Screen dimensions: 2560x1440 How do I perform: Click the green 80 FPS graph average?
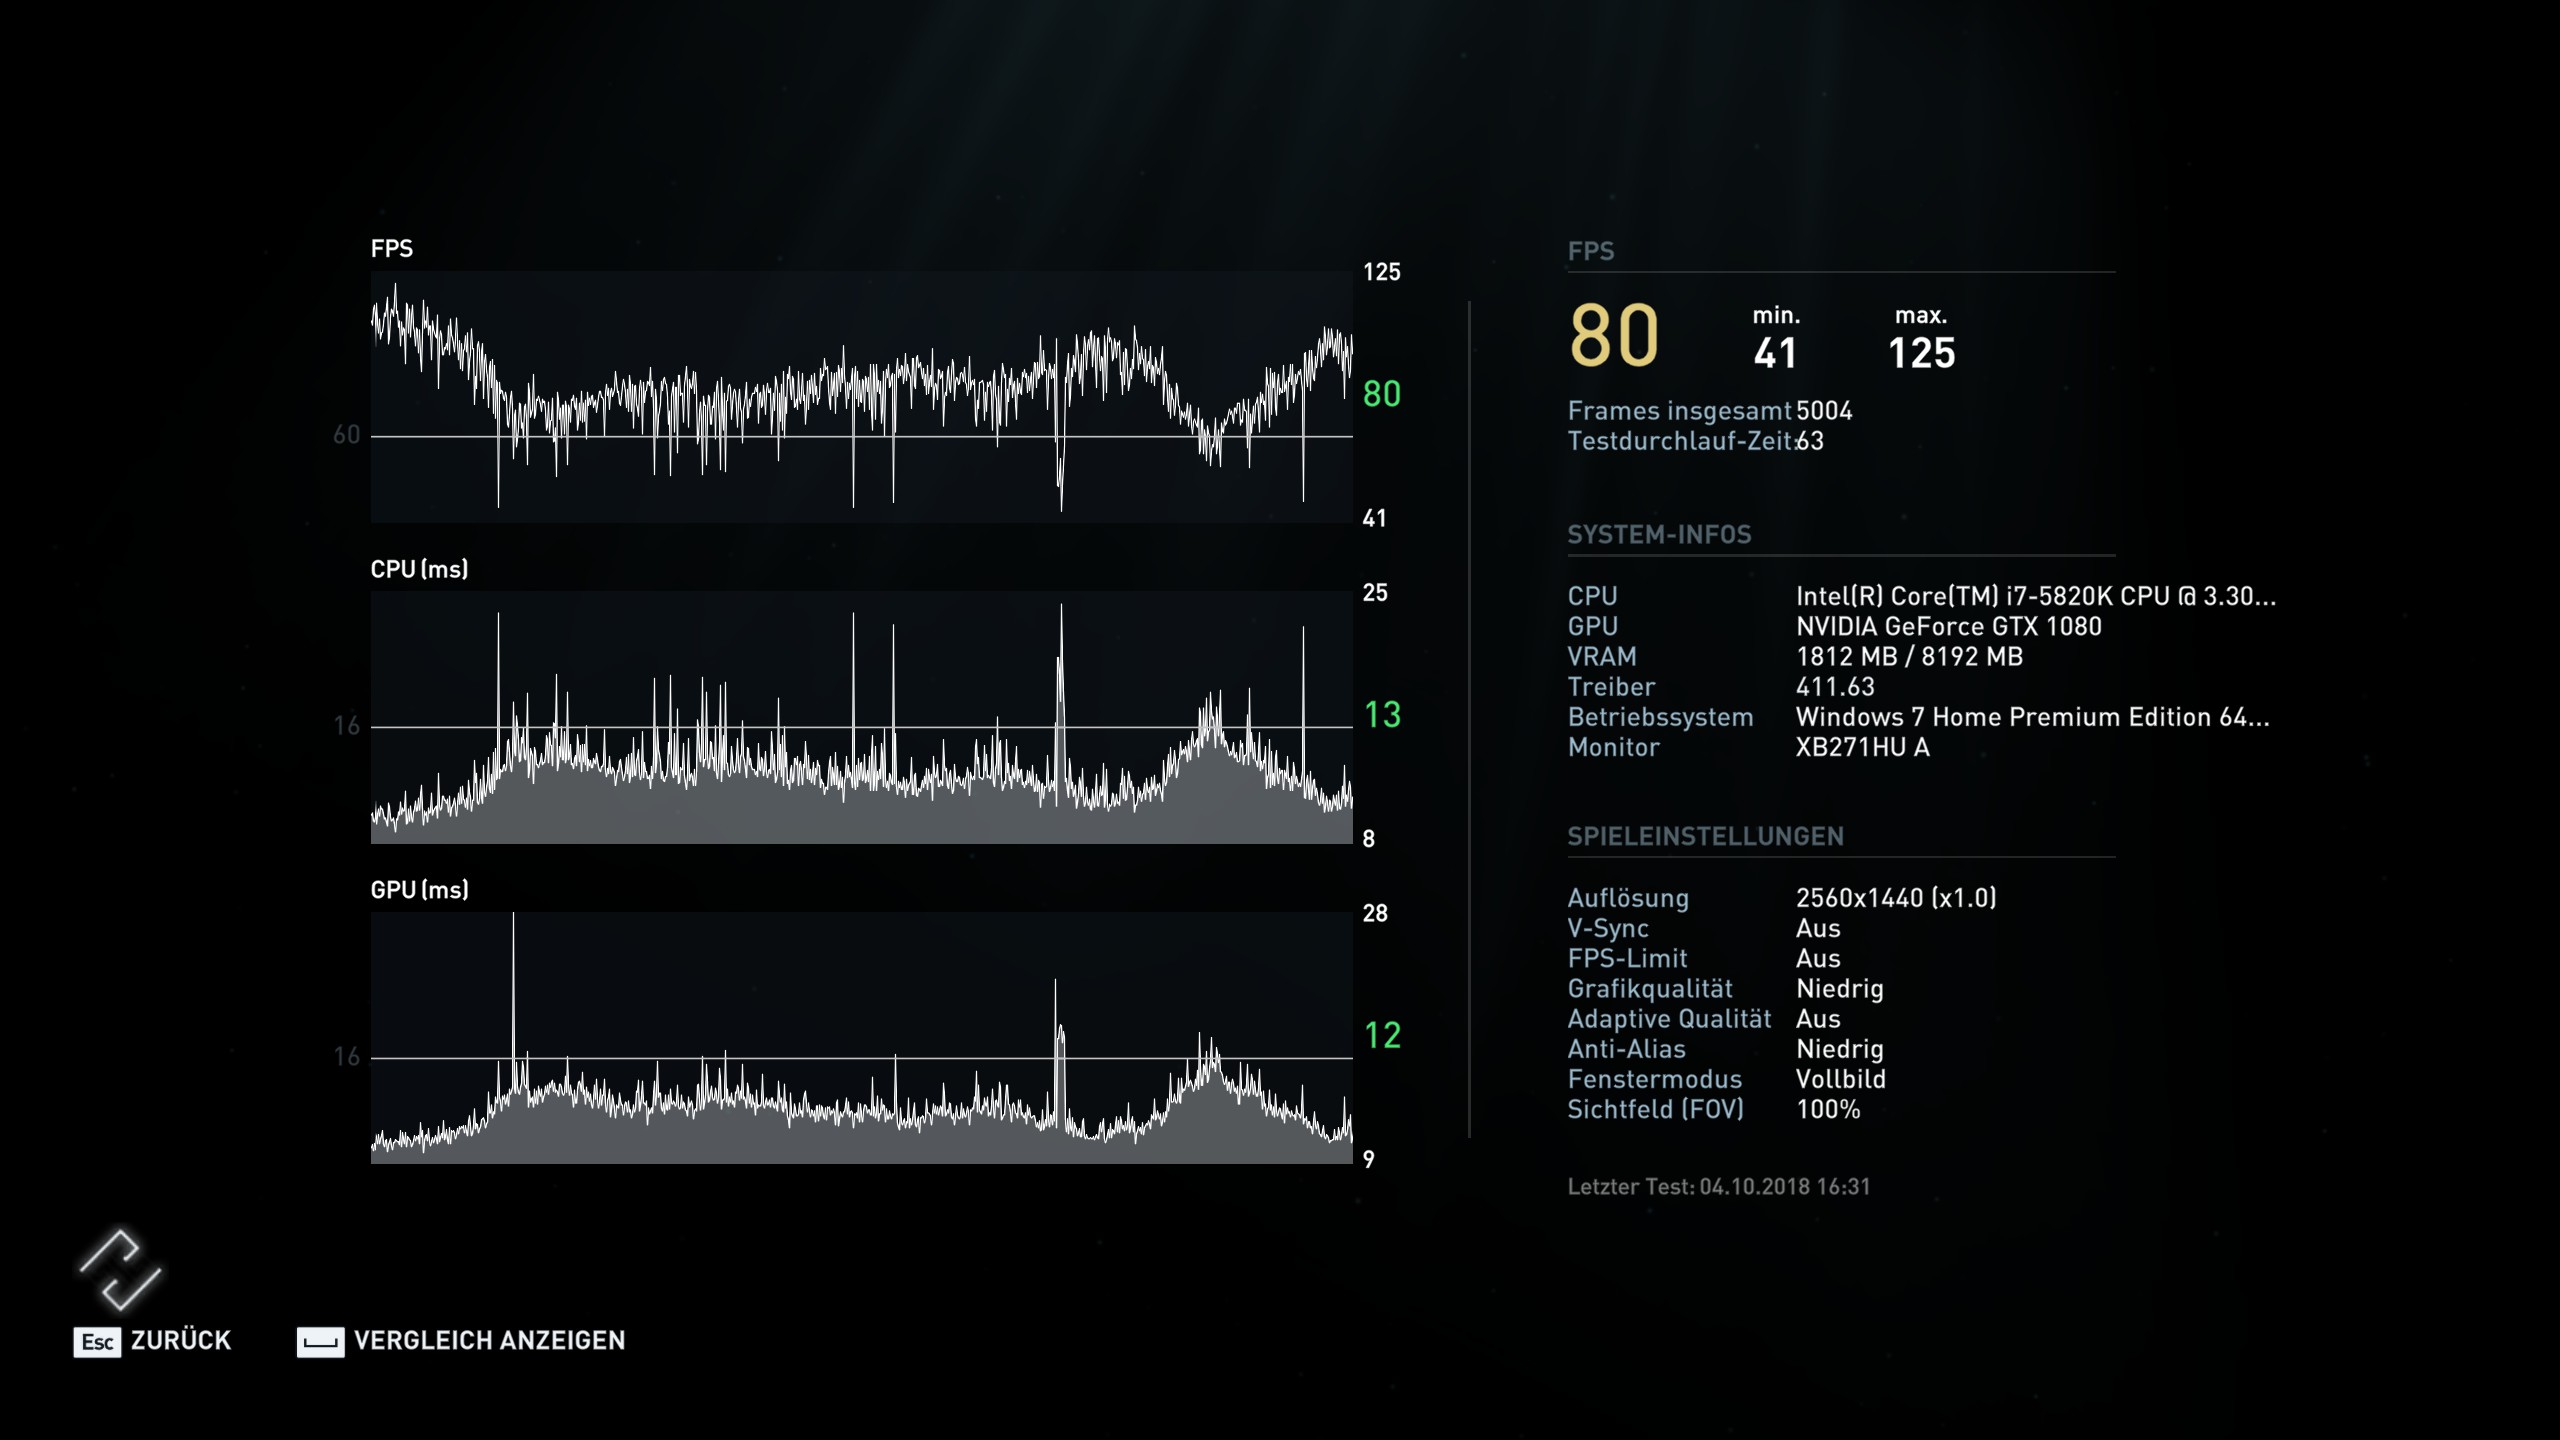1382,394
